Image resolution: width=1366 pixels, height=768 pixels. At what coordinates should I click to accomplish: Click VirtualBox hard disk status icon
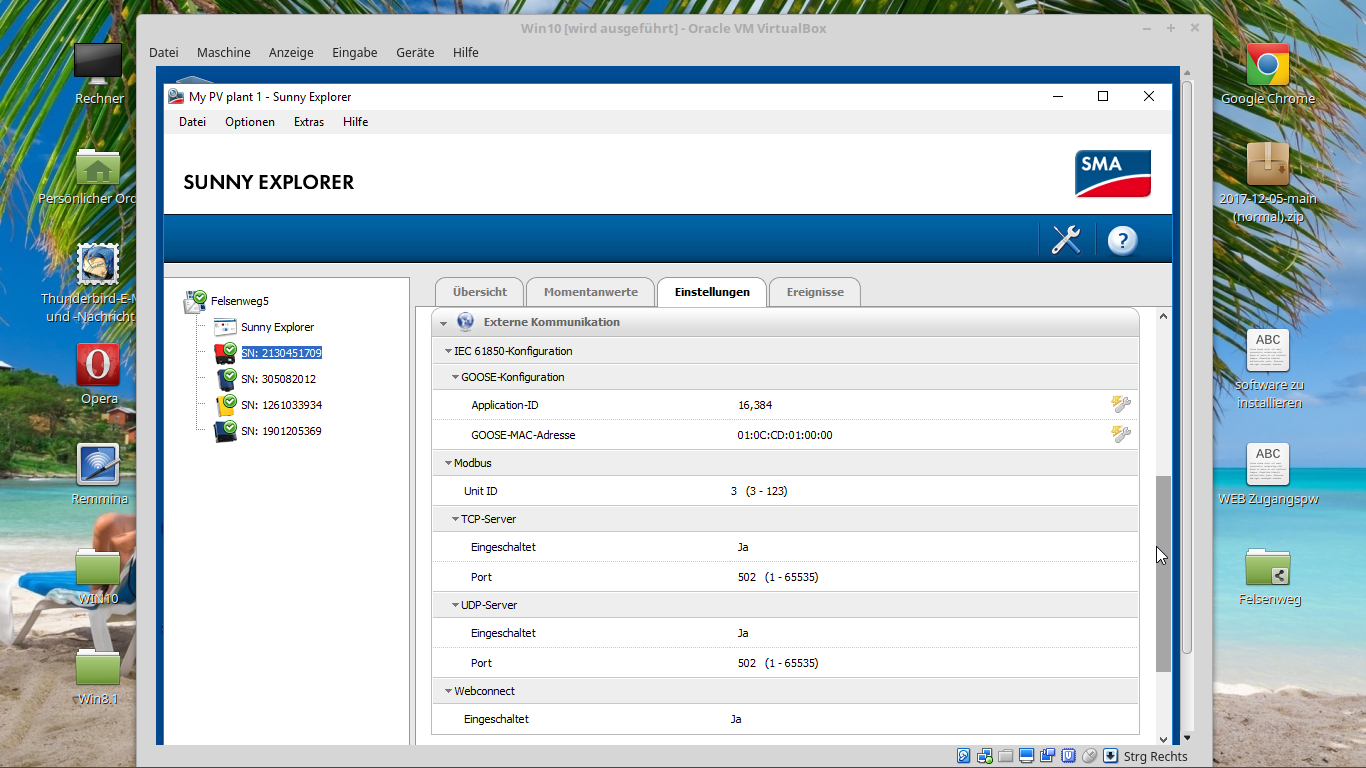click(x=964, y=756)
